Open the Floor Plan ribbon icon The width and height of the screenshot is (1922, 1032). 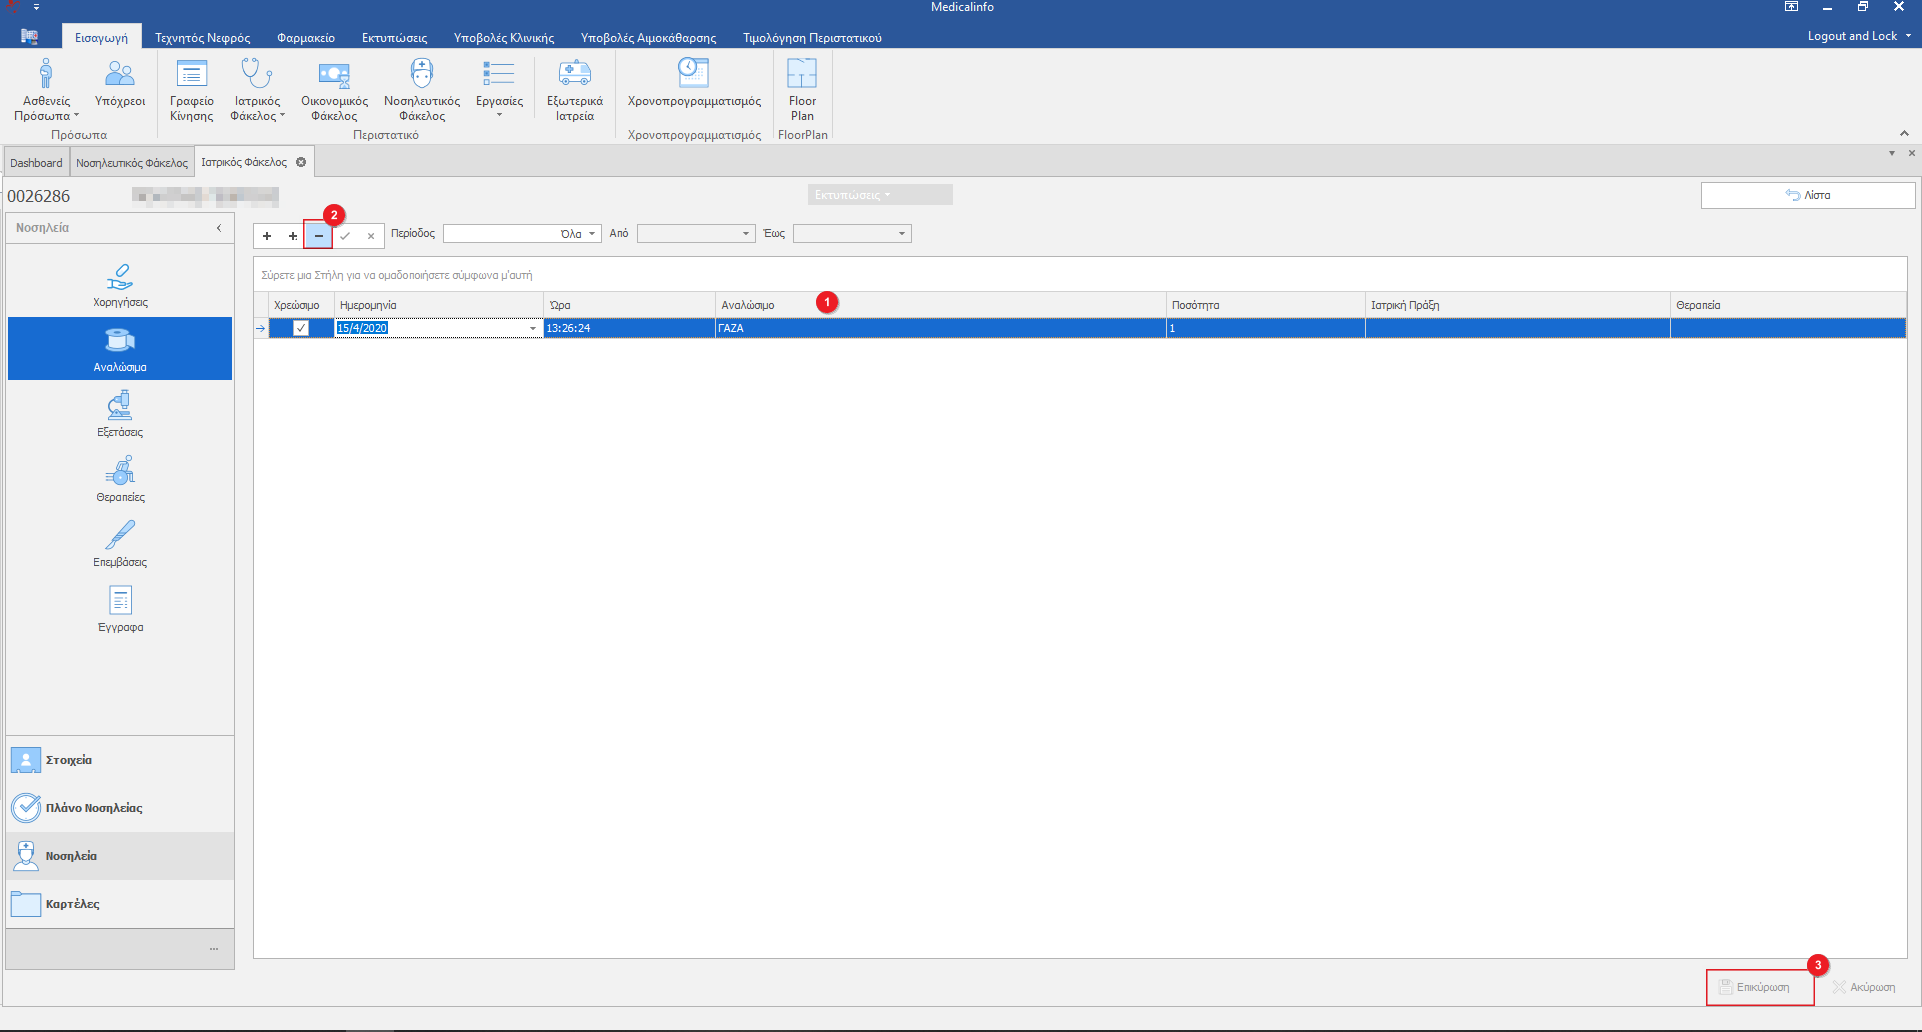tap(802, 89)
